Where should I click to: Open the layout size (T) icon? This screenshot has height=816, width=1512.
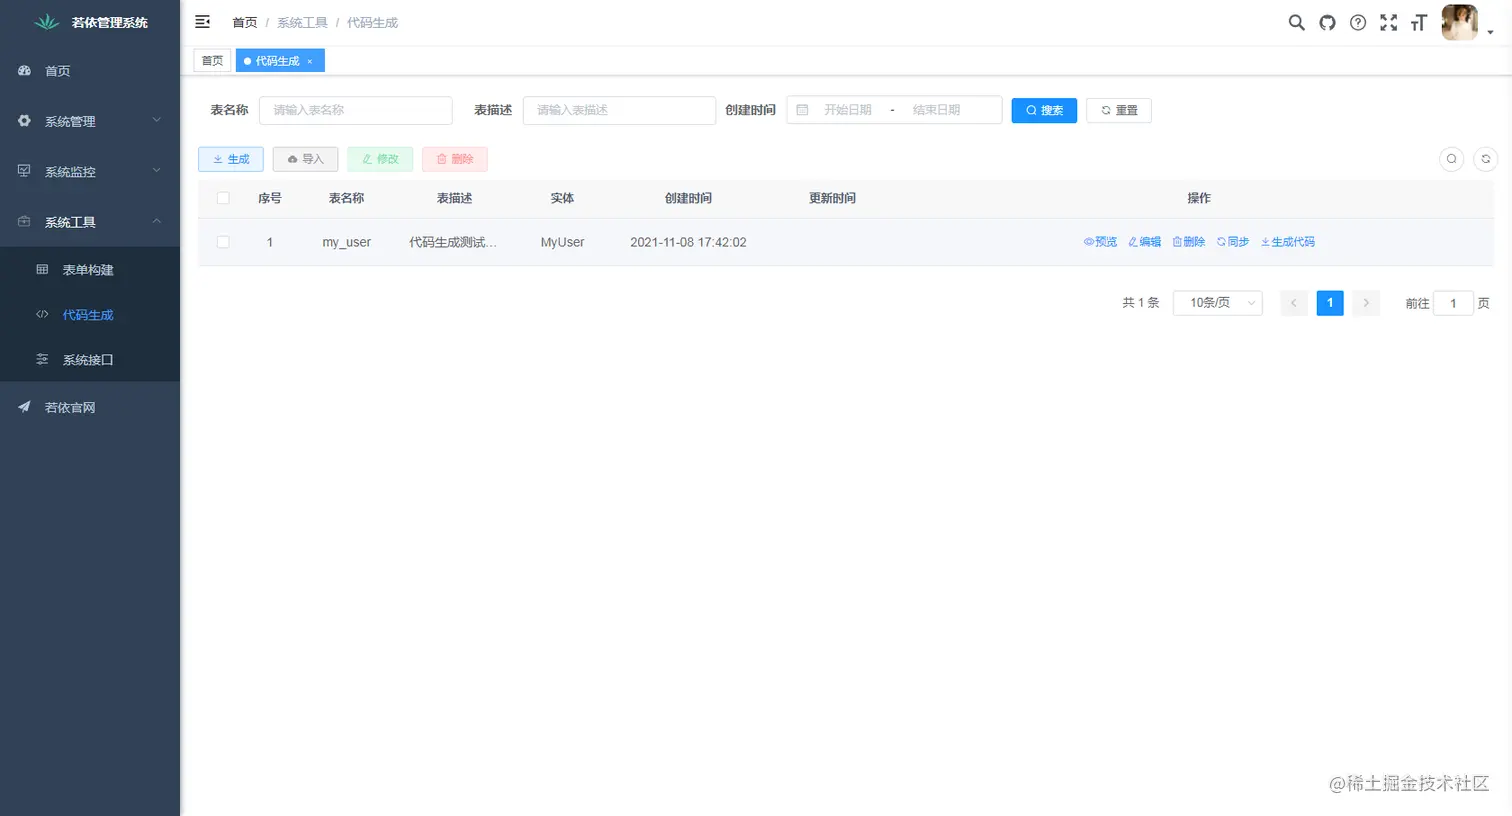(1419, 23)
